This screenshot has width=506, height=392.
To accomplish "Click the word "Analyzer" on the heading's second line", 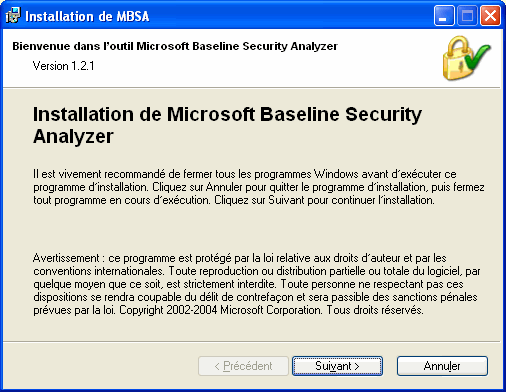I will tap(73, 137).
